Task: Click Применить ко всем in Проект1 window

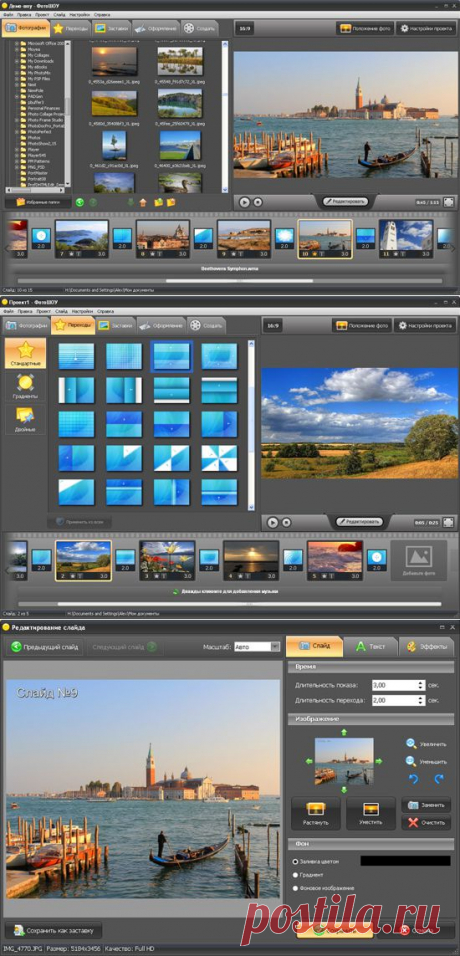Action: click(80, 522)
